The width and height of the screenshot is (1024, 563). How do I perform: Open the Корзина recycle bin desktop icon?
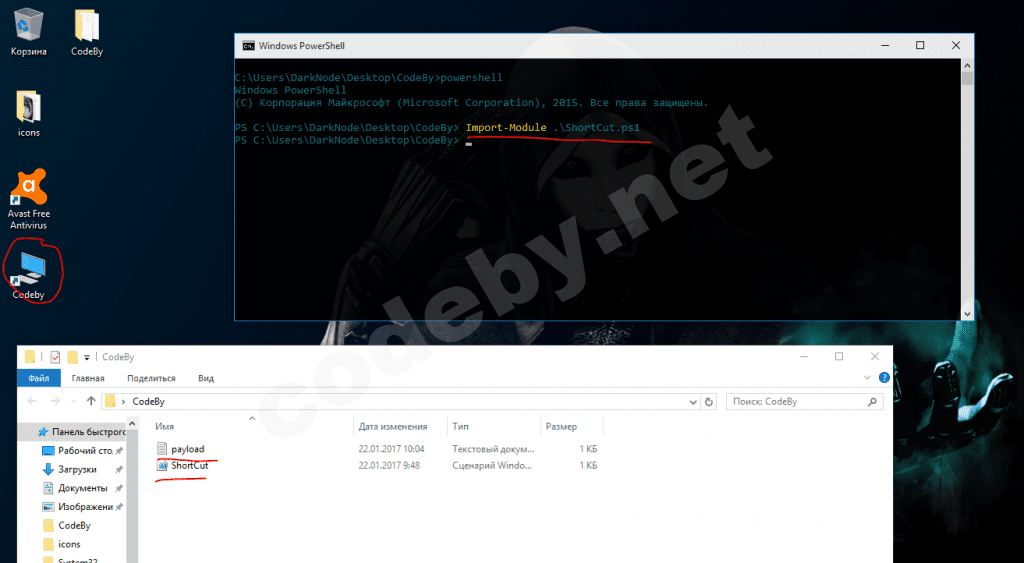28,33
